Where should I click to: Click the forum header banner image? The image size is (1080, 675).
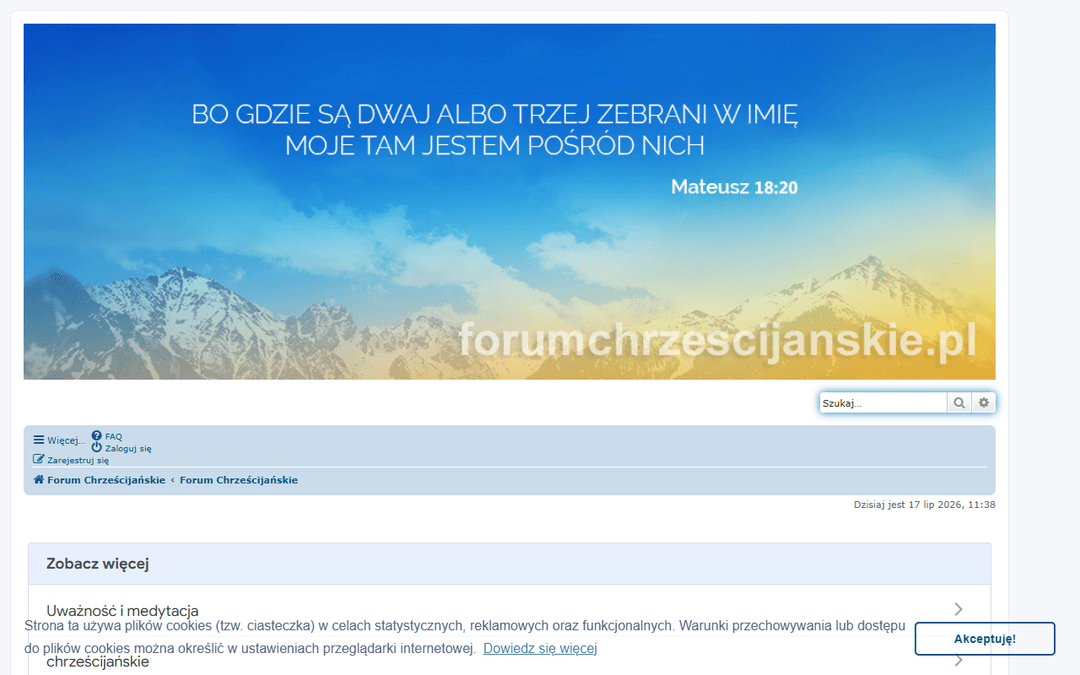pos(509,202)
